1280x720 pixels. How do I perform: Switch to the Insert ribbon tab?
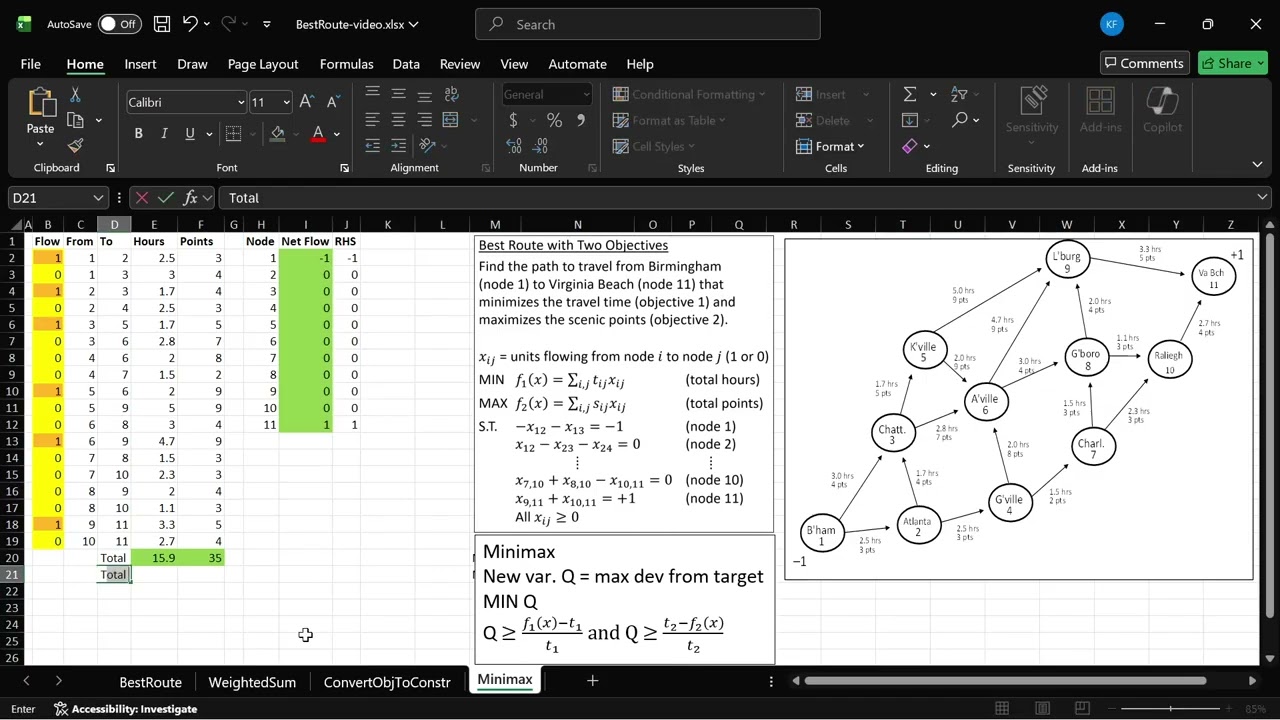coord(140,64)
